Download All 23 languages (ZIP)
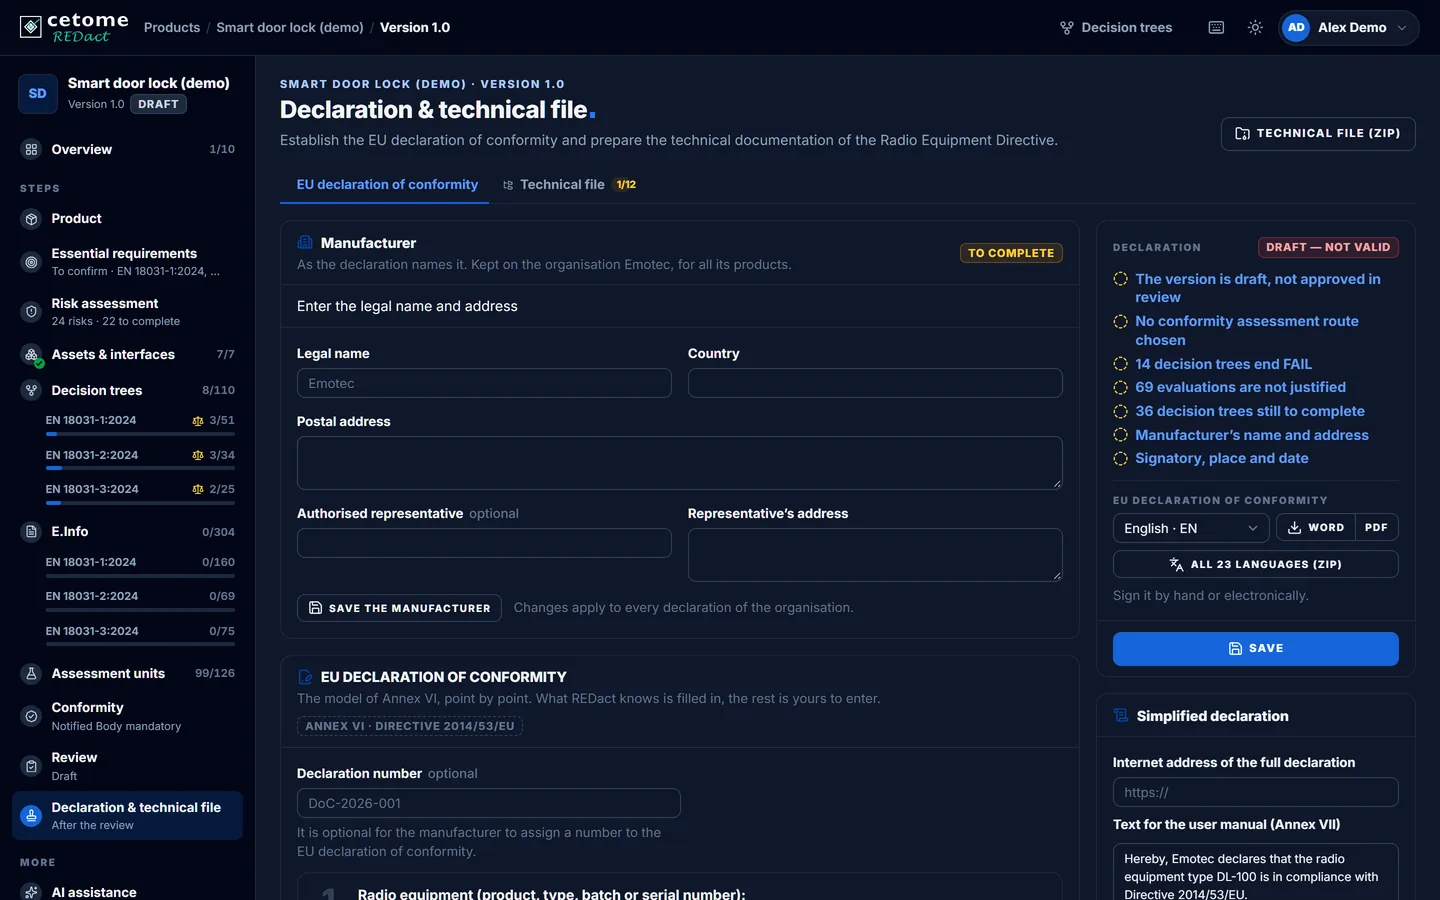1440x900 pixels. (1256, 565)
